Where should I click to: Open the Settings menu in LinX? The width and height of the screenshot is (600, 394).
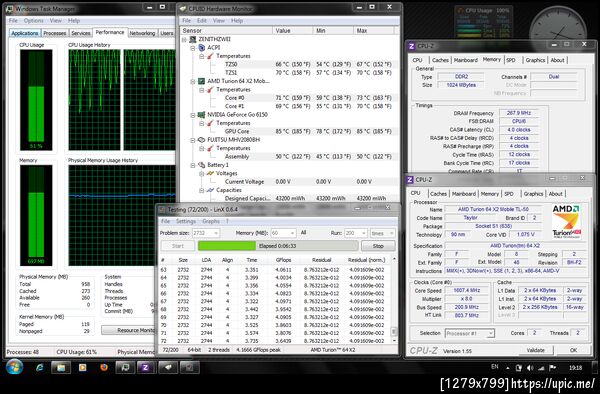(186, 221)
